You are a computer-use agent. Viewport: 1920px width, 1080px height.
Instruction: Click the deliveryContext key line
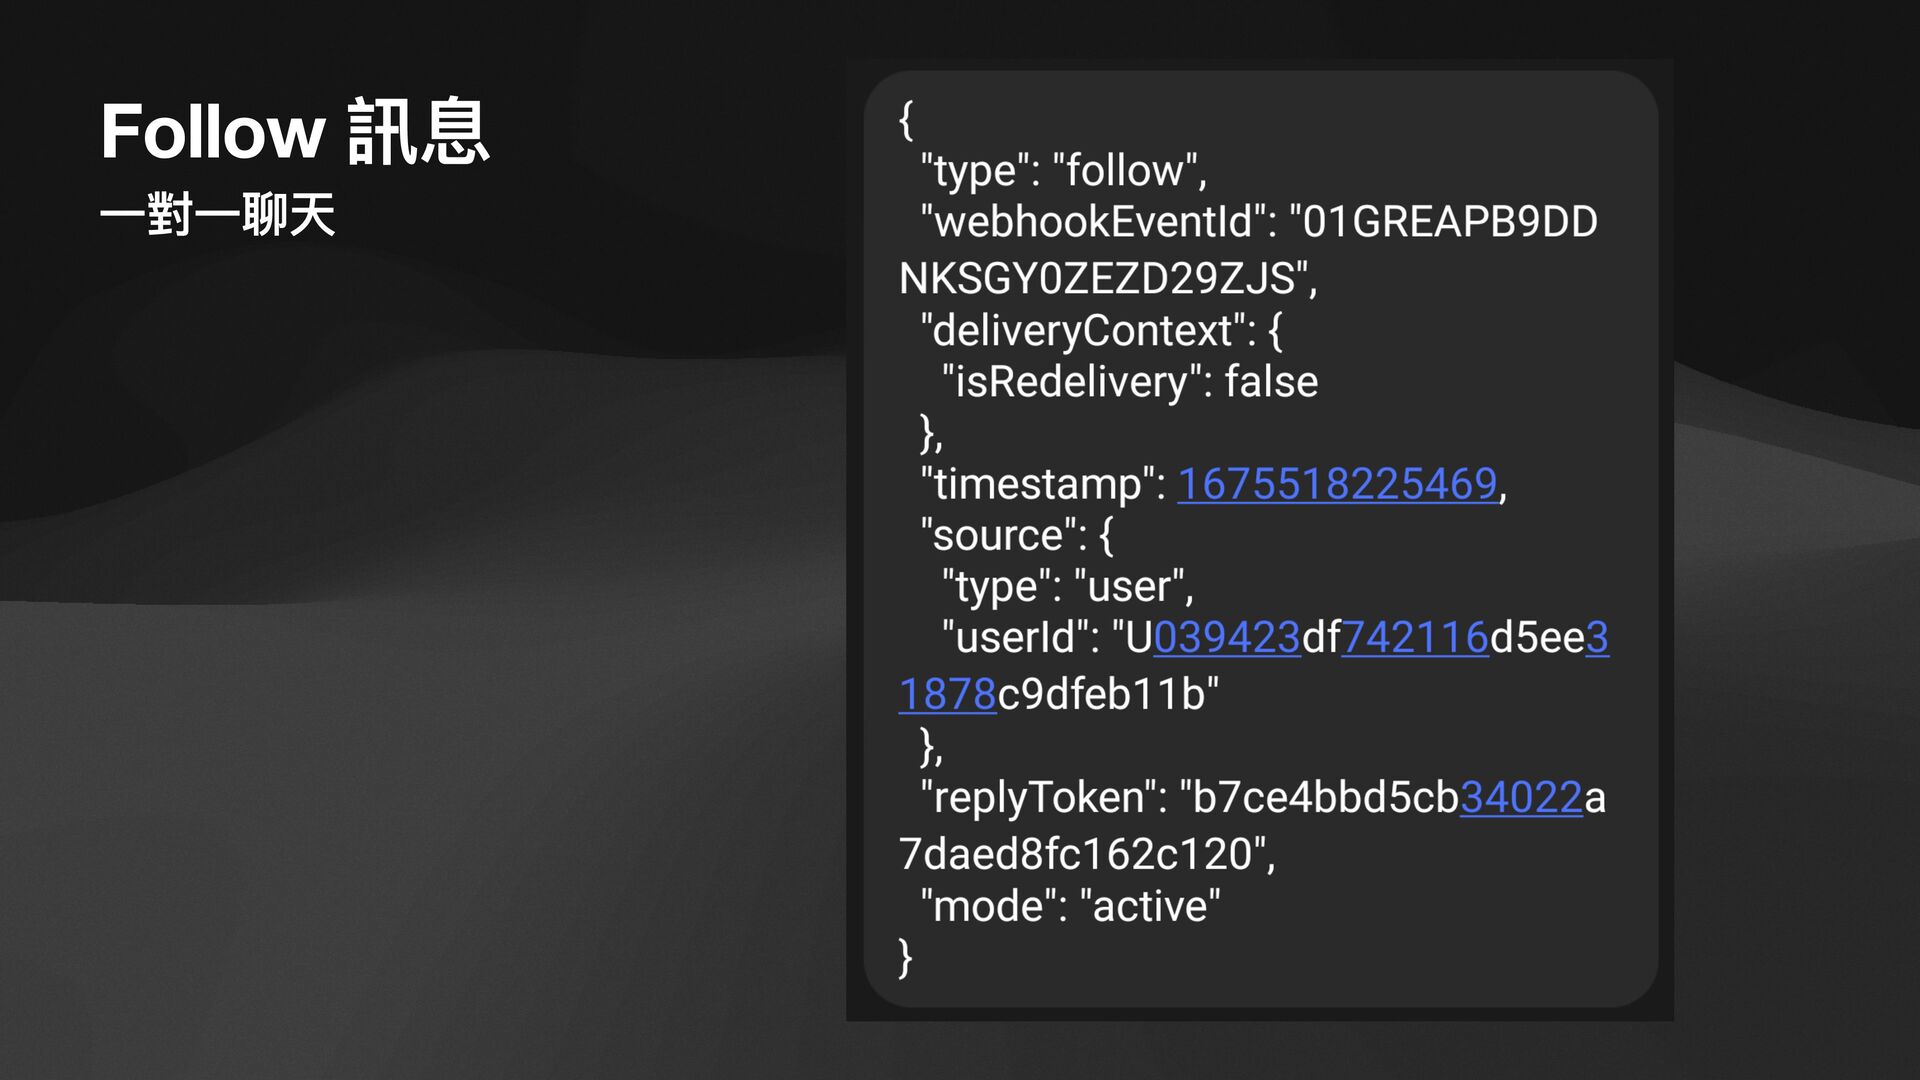point(1101,331)
